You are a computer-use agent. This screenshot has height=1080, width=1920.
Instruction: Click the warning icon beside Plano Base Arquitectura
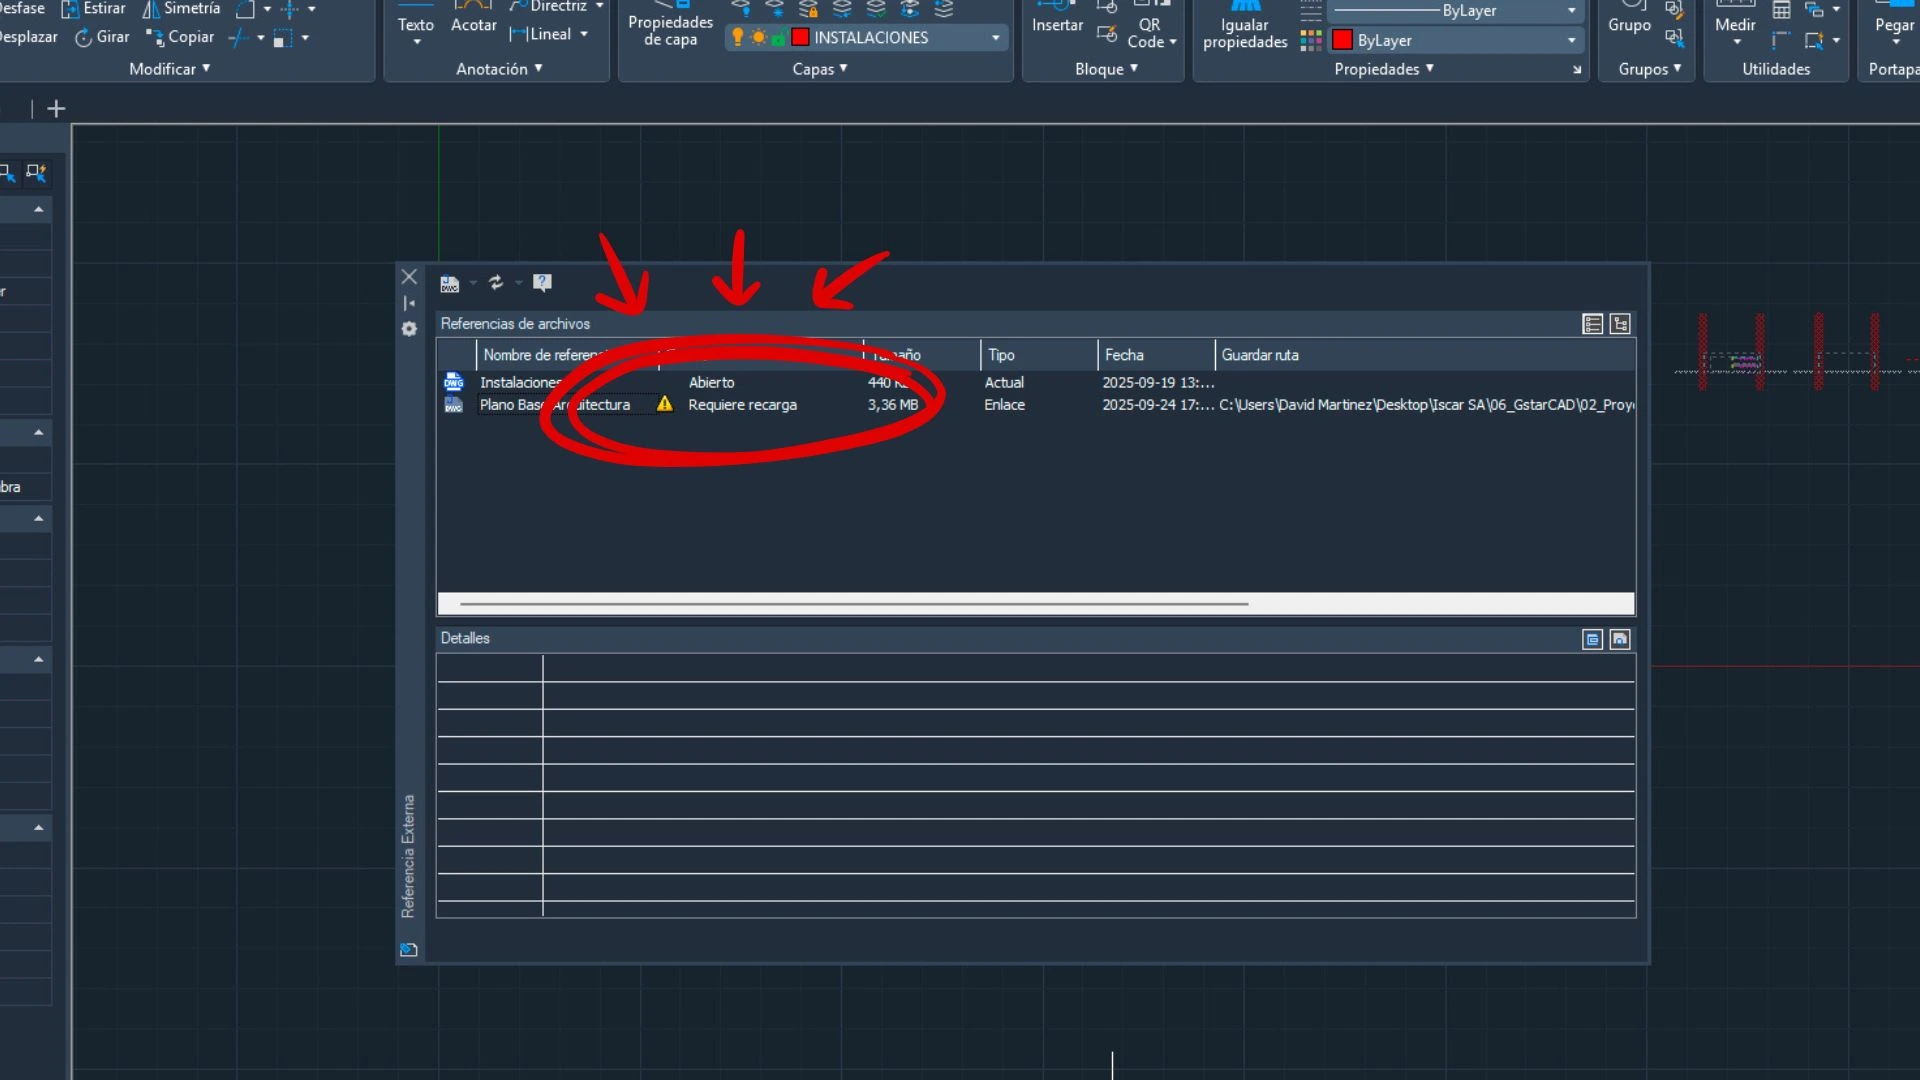click(x=665, y=404)
